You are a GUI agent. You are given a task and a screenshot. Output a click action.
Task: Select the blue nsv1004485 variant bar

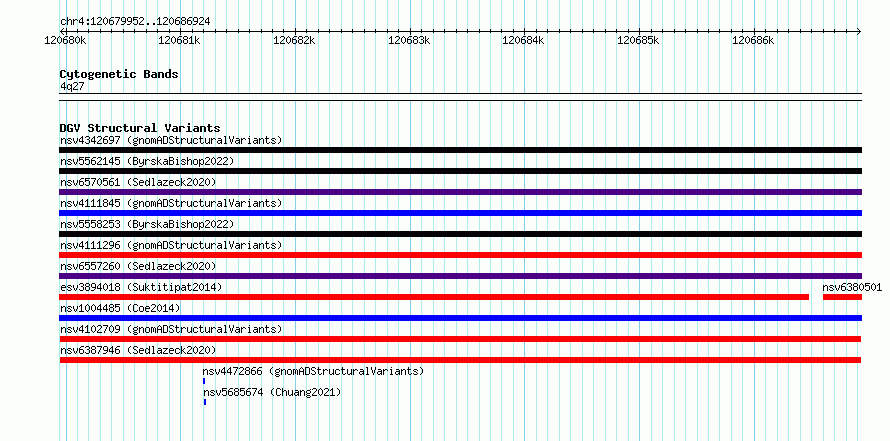pos(460,318)
